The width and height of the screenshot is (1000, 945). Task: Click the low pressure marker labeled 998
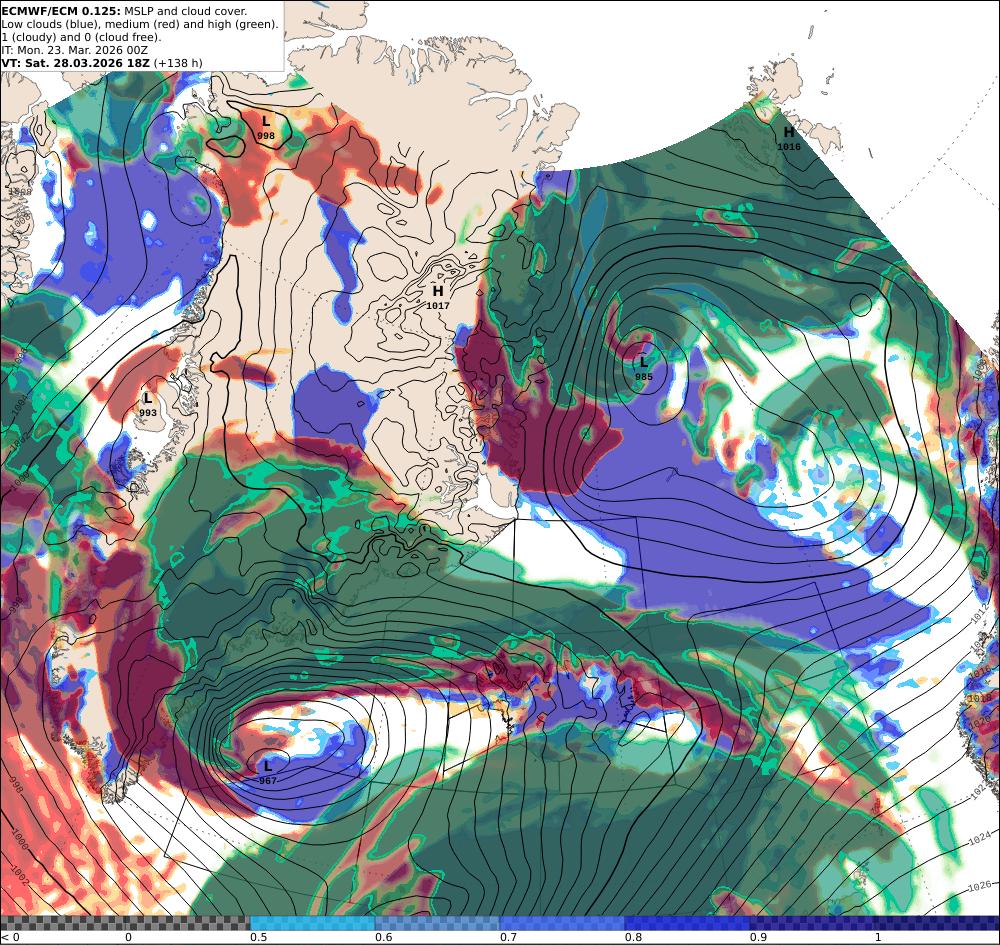(266, 127)
